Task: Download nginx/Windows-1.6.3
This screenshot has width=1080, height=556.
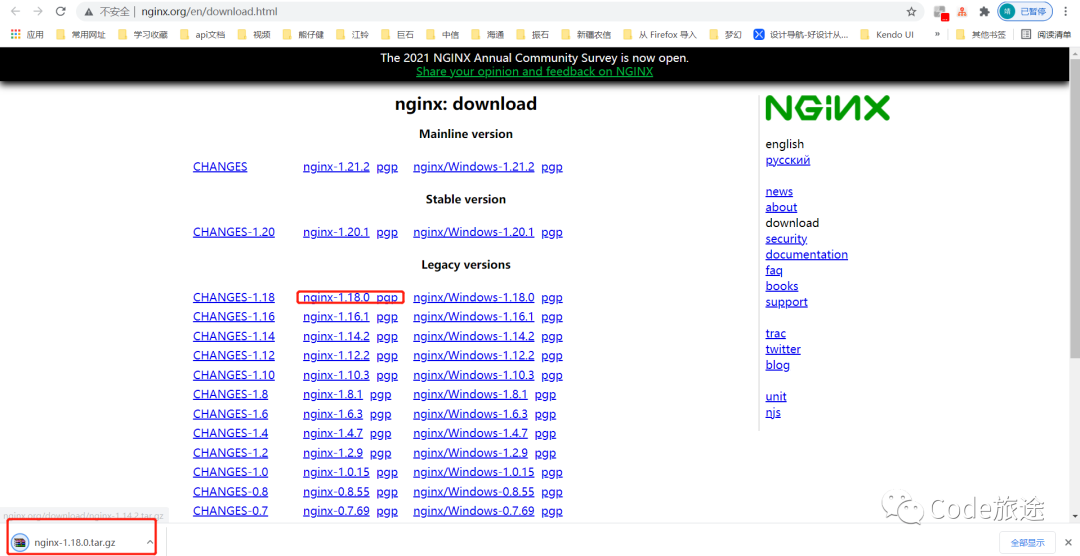Action: pos(470,414)
